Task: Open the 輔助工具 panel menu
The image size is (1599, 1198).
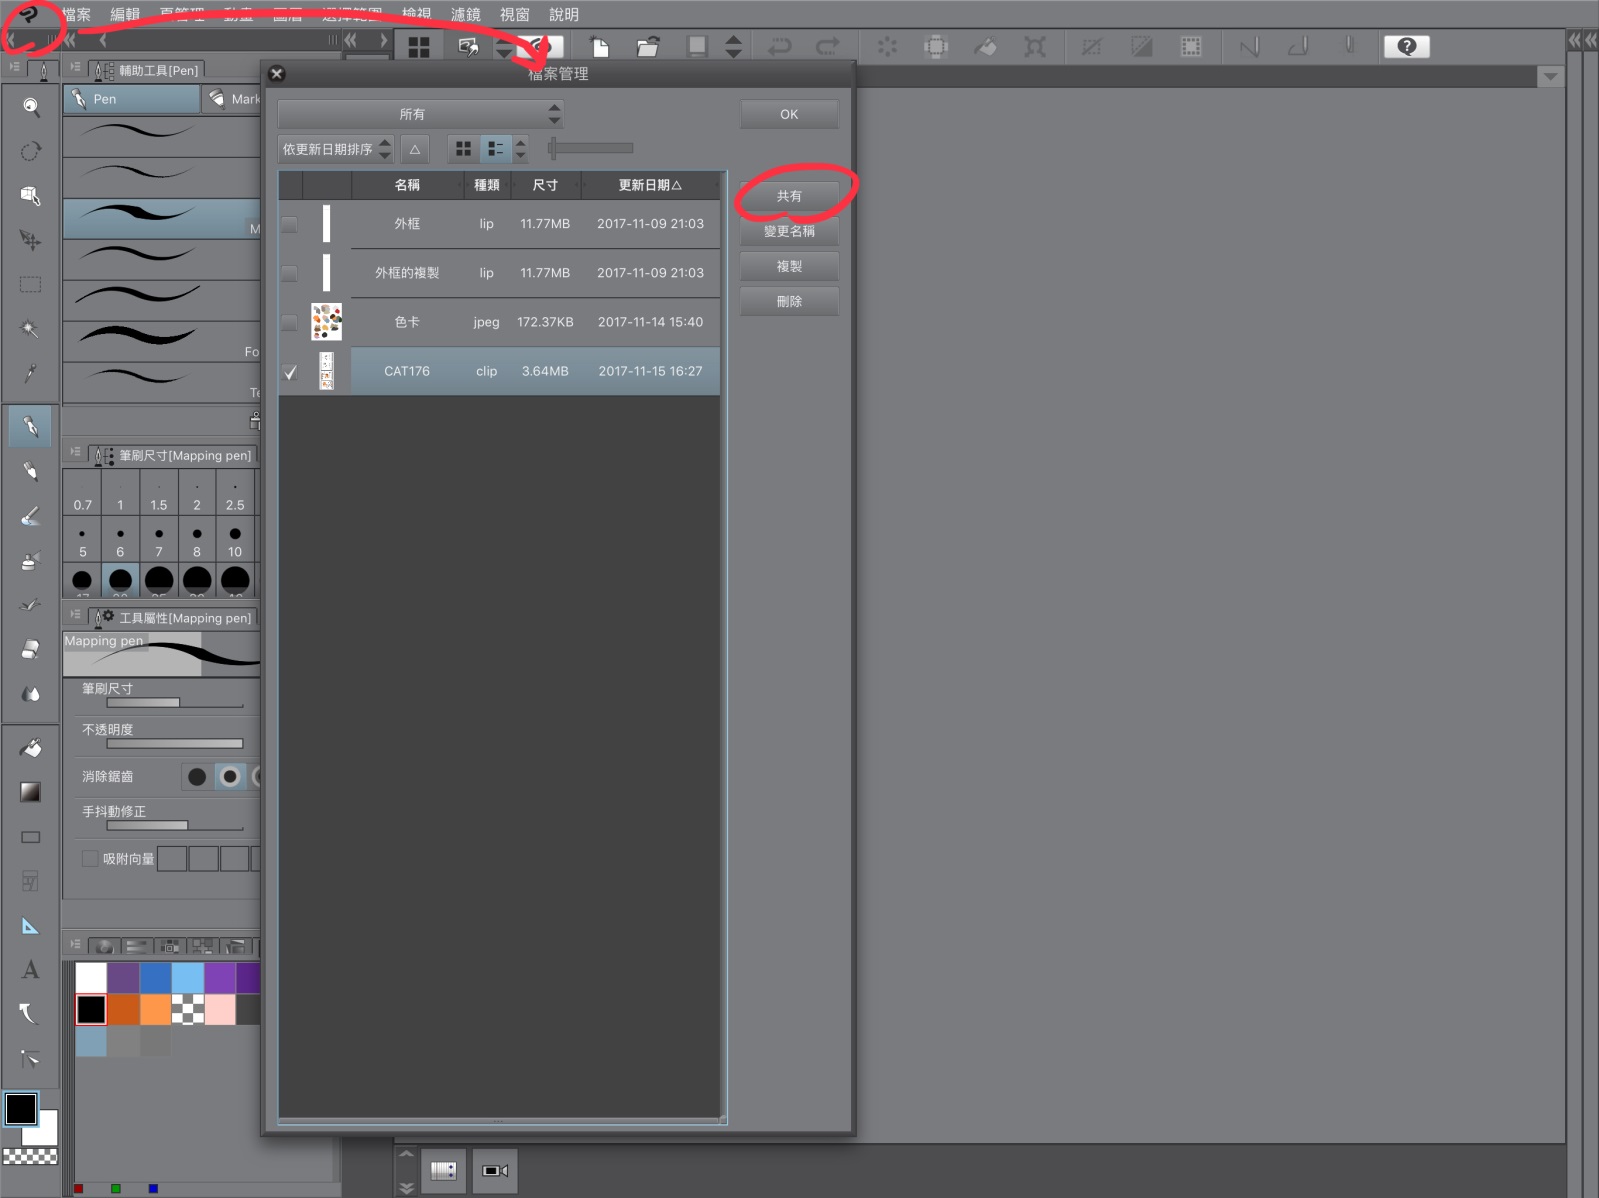Action: point(75,67)
